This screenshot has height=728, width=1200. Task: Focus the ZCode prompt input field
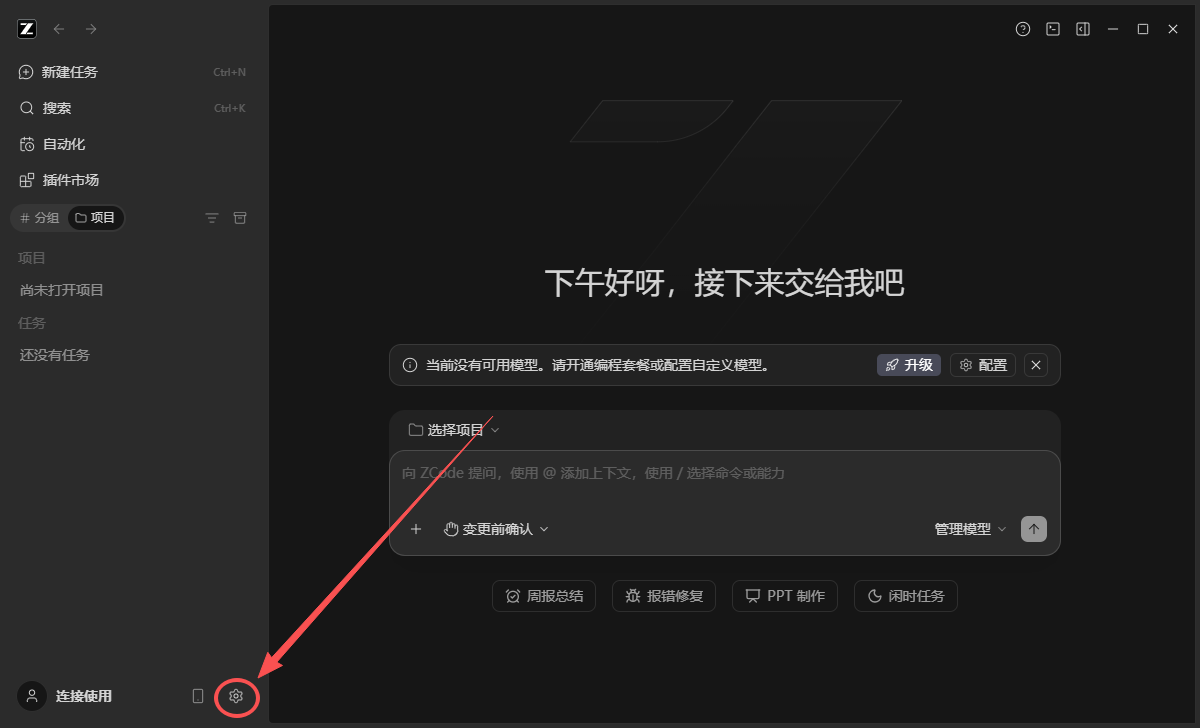[x=725, y=473]
